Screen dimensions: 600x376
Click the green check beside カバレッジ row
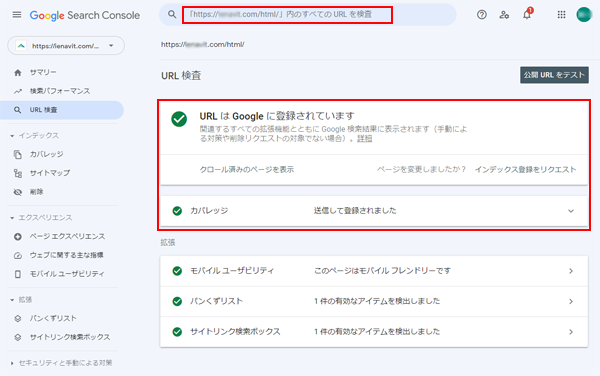177,211
